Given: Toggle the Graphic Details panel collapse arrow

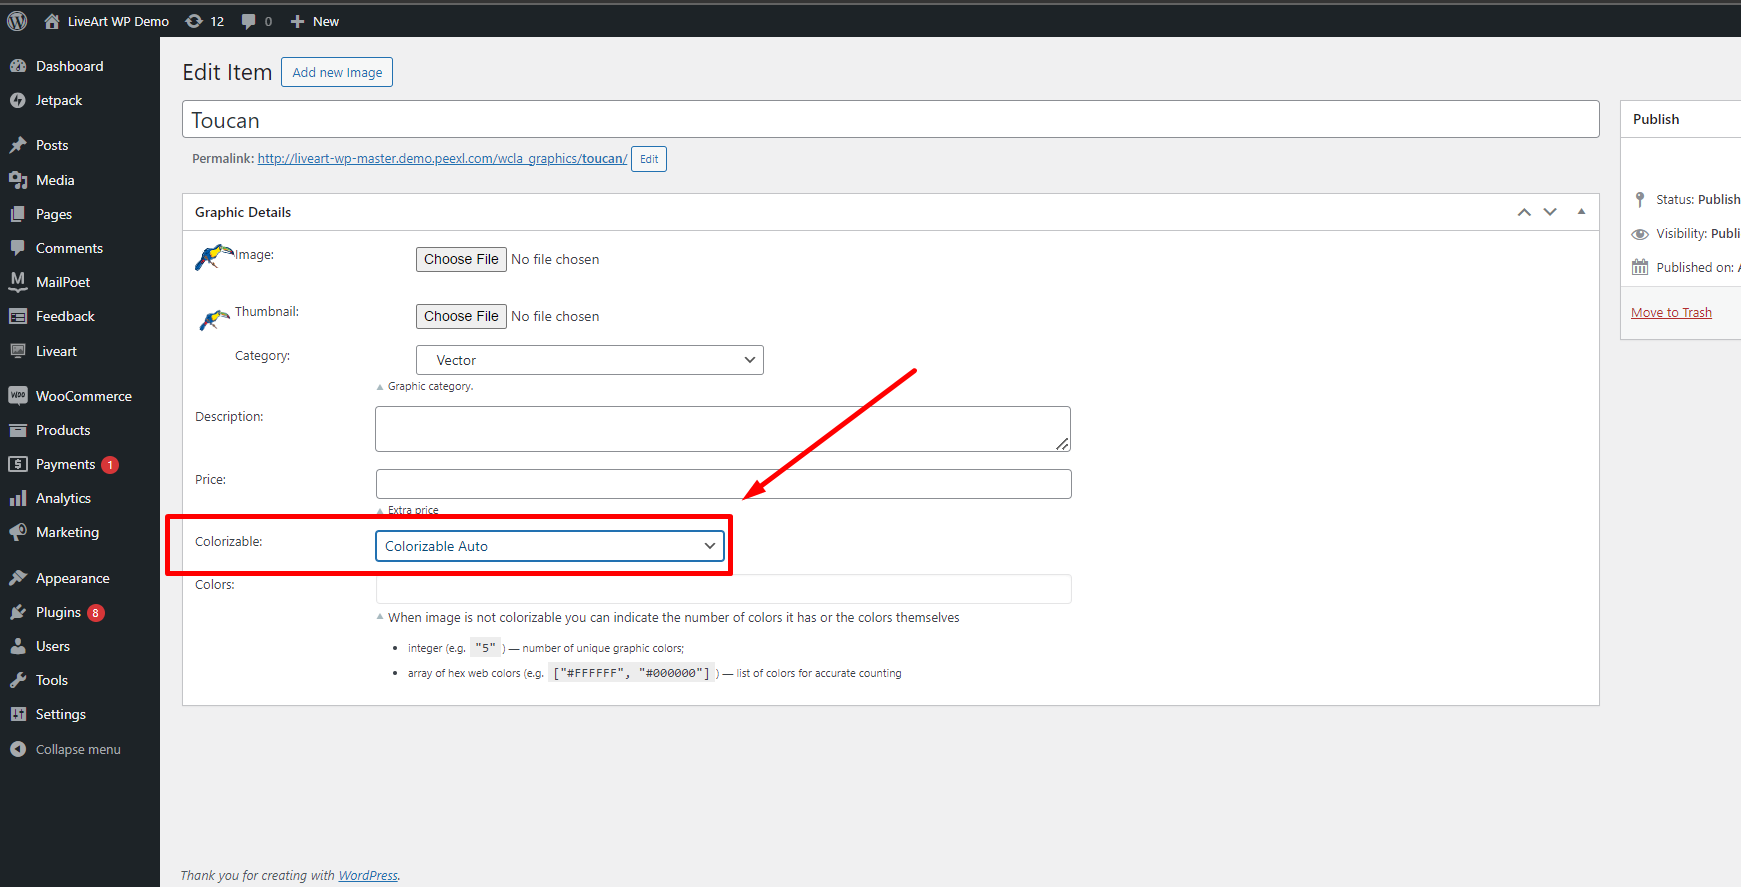Looking at the screenshot, I should 1581,212.
